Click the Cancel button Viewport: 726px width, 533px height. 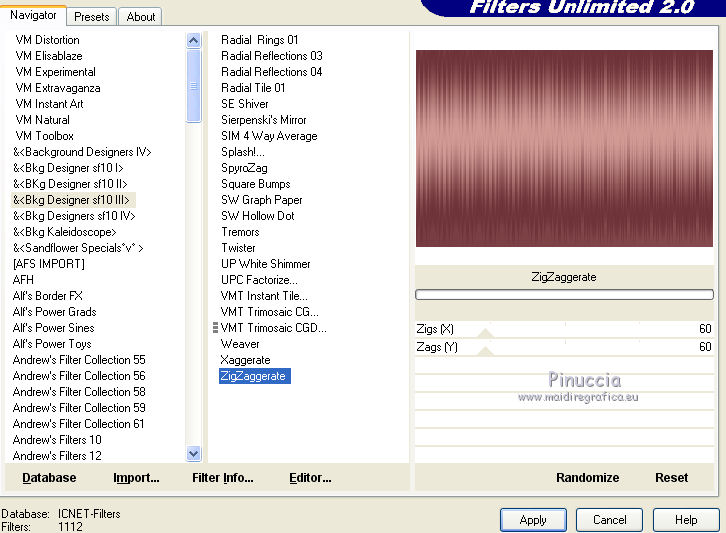(609, 520)
